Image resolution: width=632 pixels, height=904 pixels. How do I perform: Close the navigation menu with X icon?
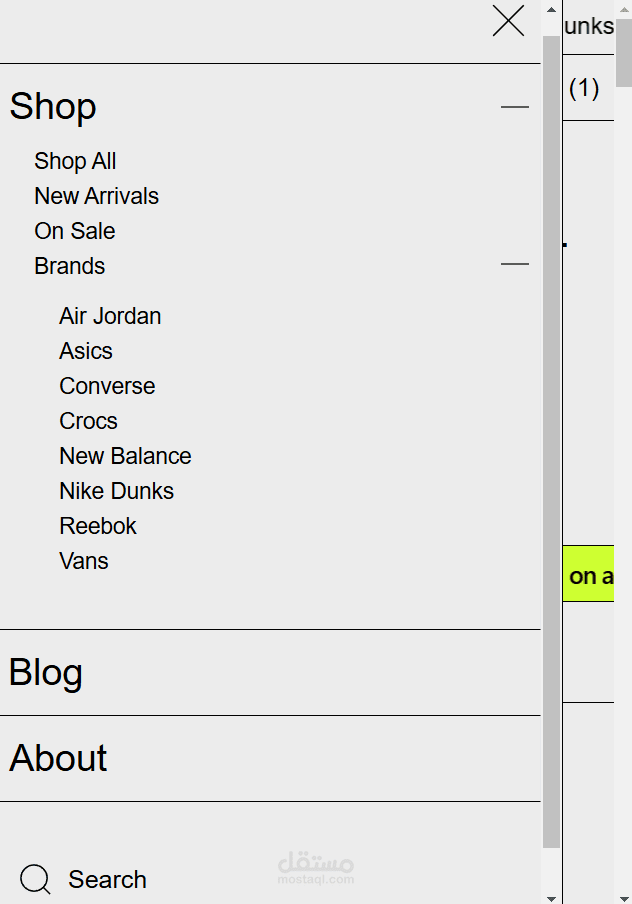tap(508, 21)
